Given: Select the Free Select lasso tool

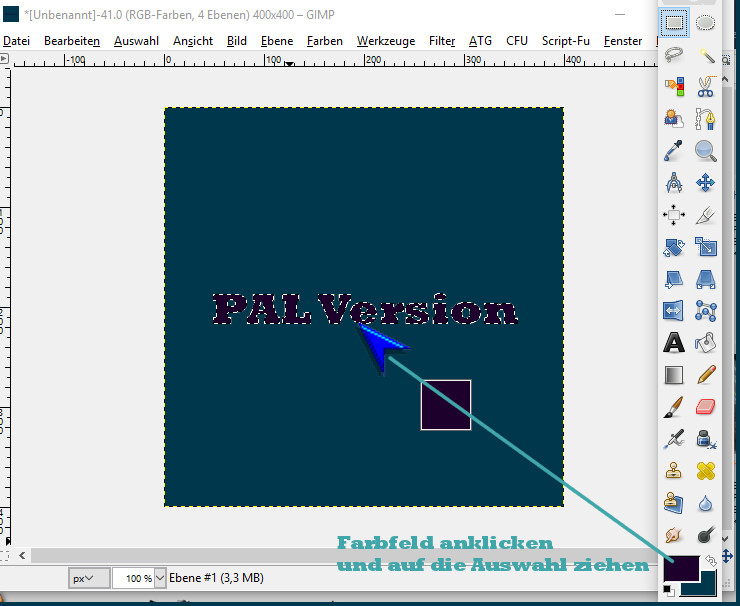Looking at the screenshot, I should (674, 55).
